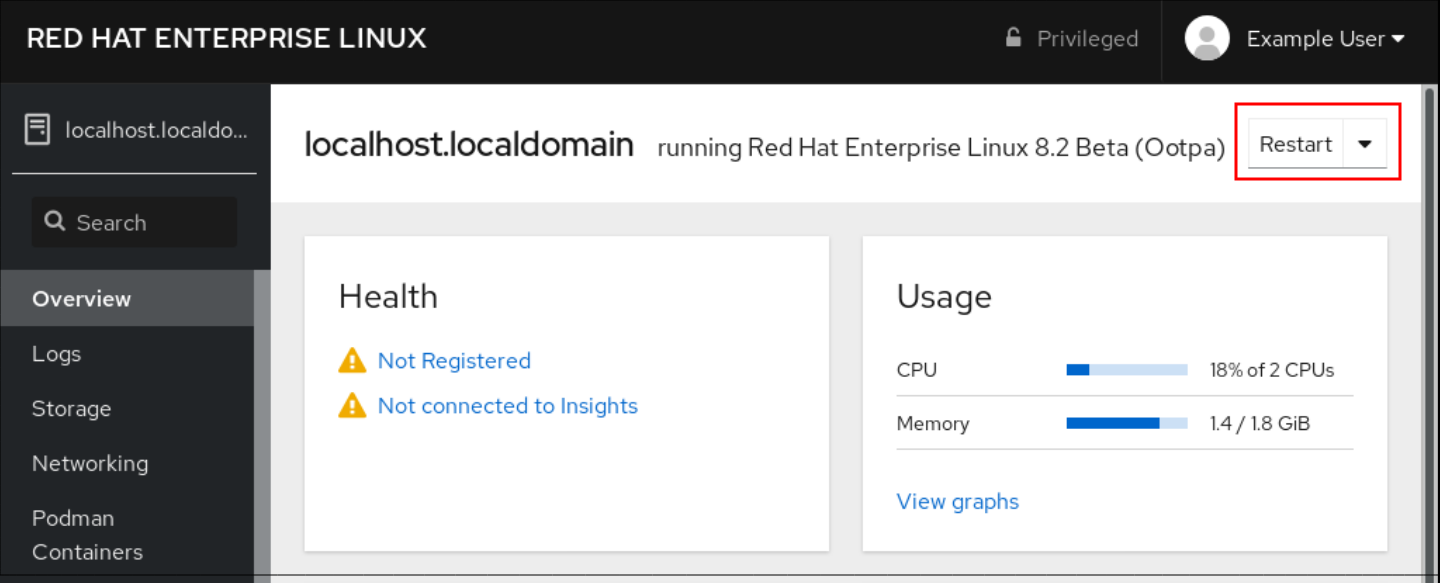Navigate to Networking in sidebar
The width and height of the screenshot is (1440, 583).
pyautogui.click(x=90, y=464)
